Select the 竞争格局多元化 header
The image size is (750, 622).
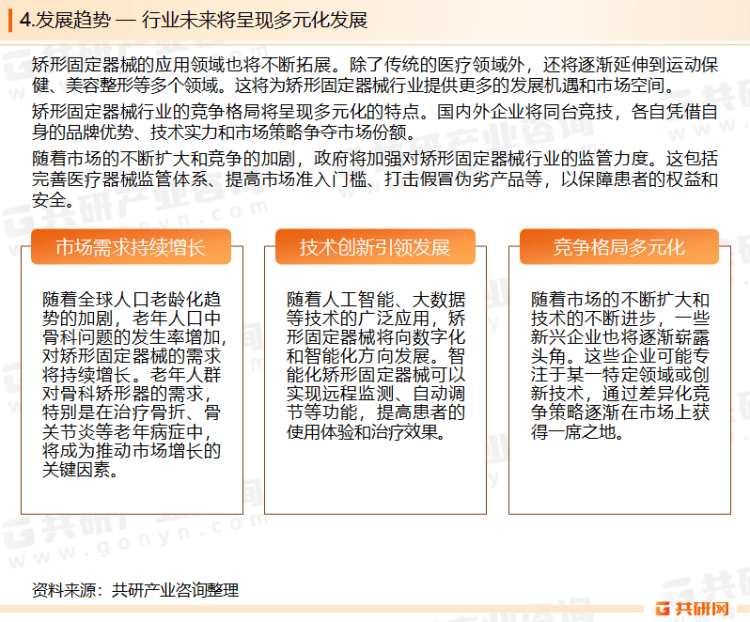pyautogui.click(x=619, y=247)
